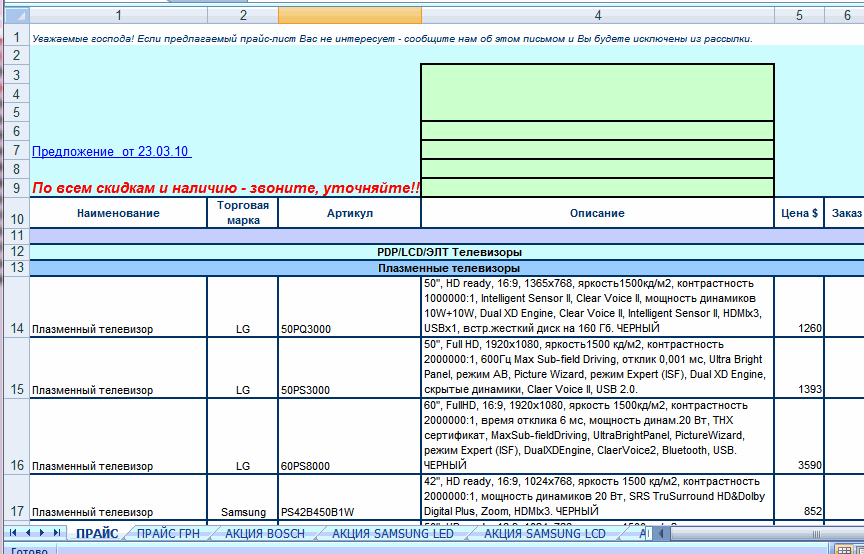Select column header 4

click(x=598, y=15)
